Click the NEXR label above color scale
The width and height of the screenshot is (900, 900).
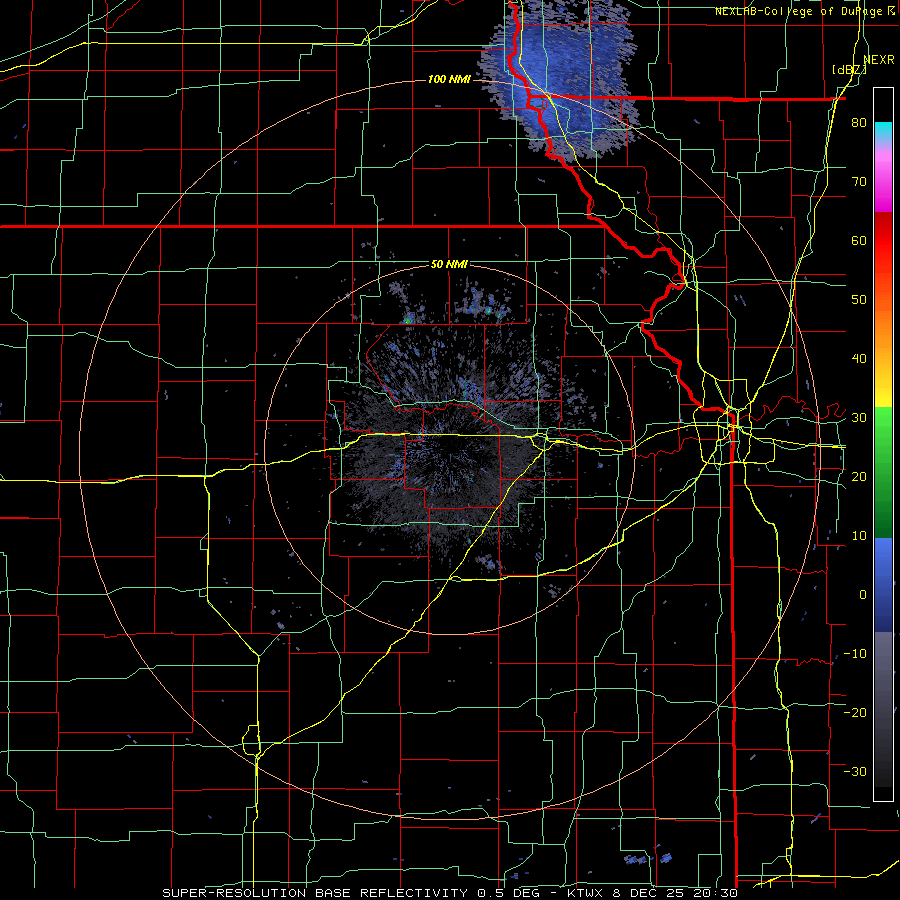coord(879,60)
